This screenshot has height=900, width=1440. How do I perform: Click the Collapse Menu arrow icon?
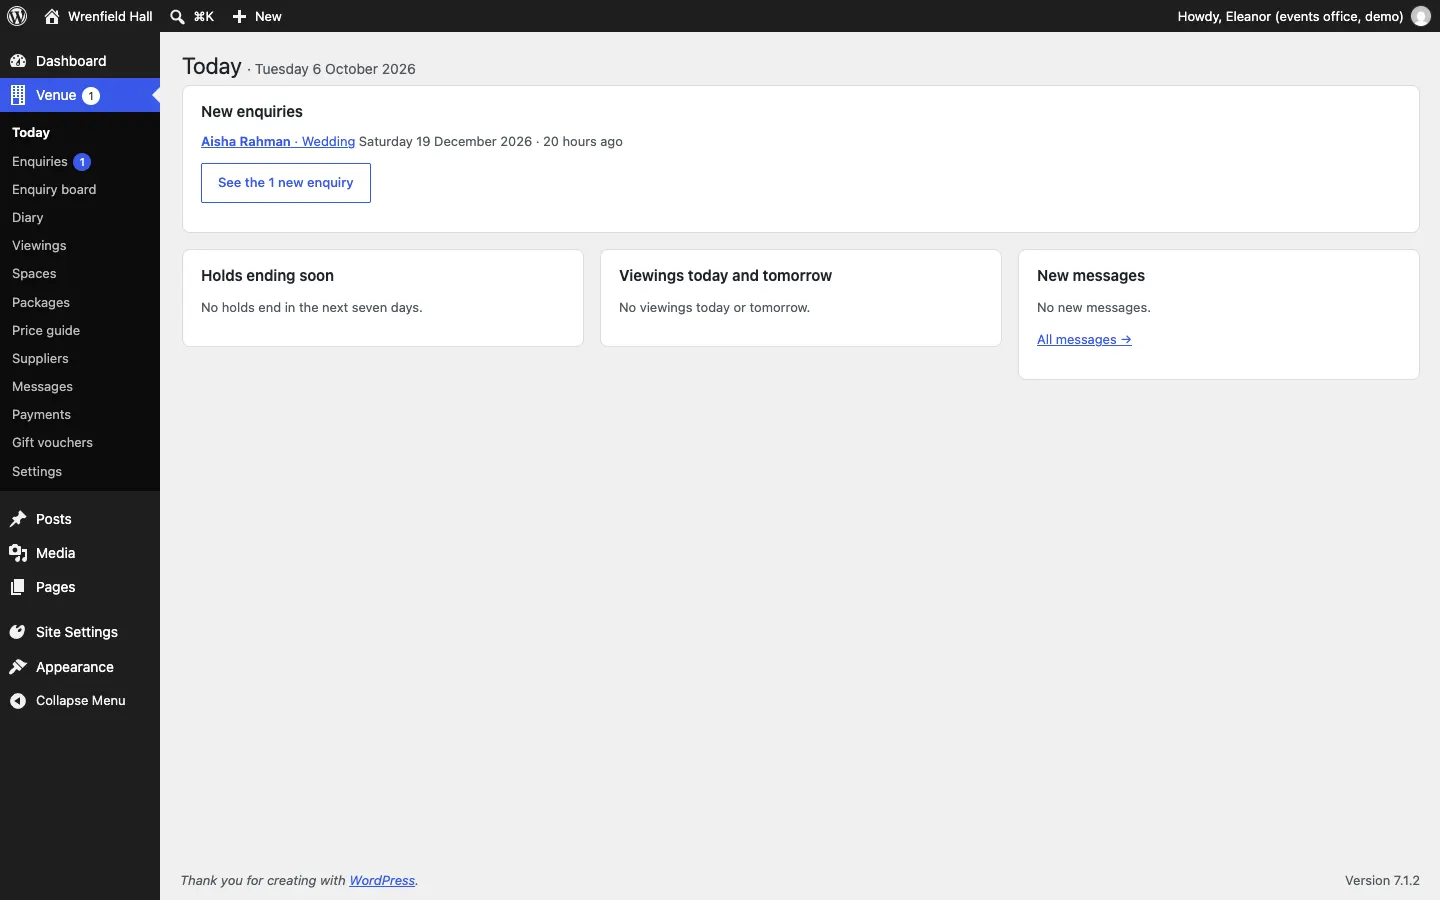point(18,701)
